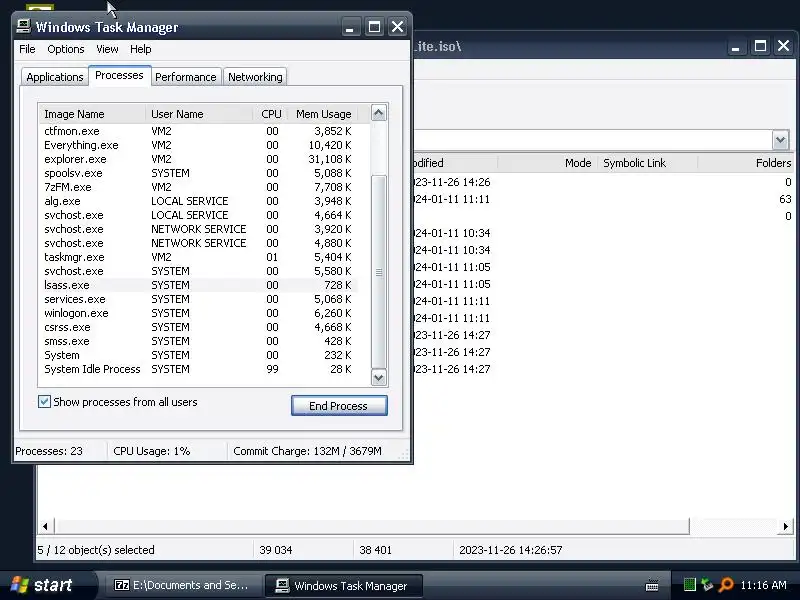The height and width of the screenshot is (600, 800).
Task: Click 5 / 12 object(s) selected status
Action: click(96, 550)
